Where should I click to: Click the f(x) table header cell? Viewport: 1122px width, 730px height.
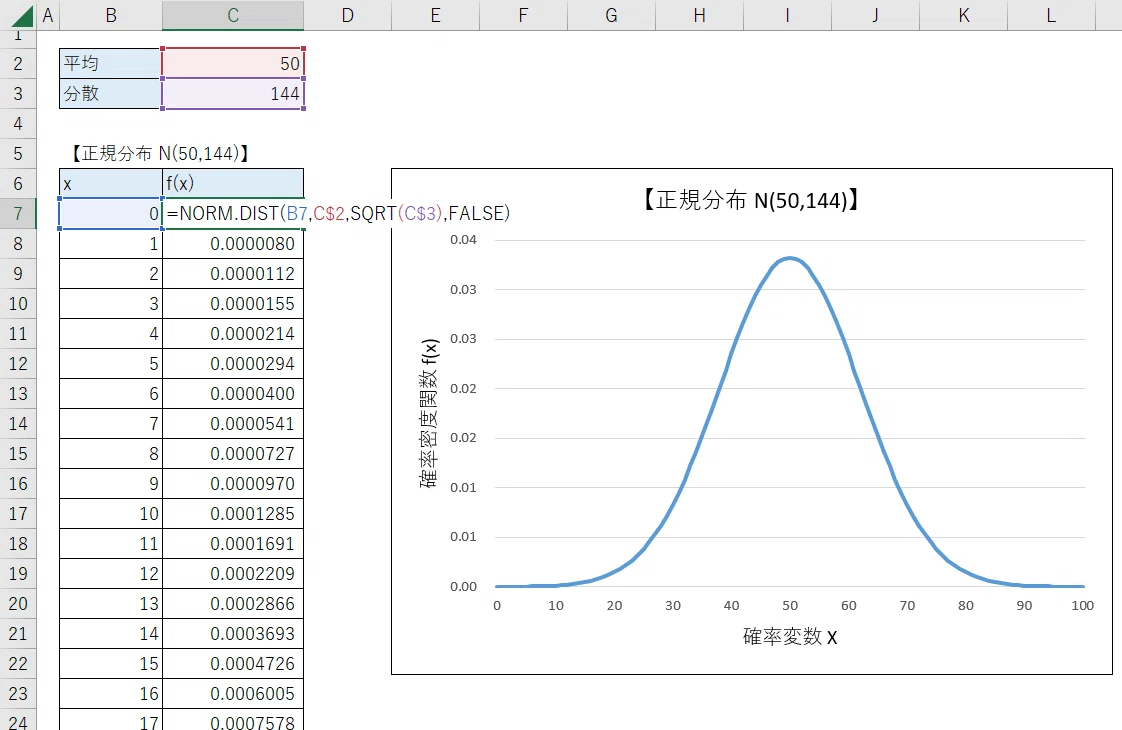pyautogui.click(x=233, y=183)
